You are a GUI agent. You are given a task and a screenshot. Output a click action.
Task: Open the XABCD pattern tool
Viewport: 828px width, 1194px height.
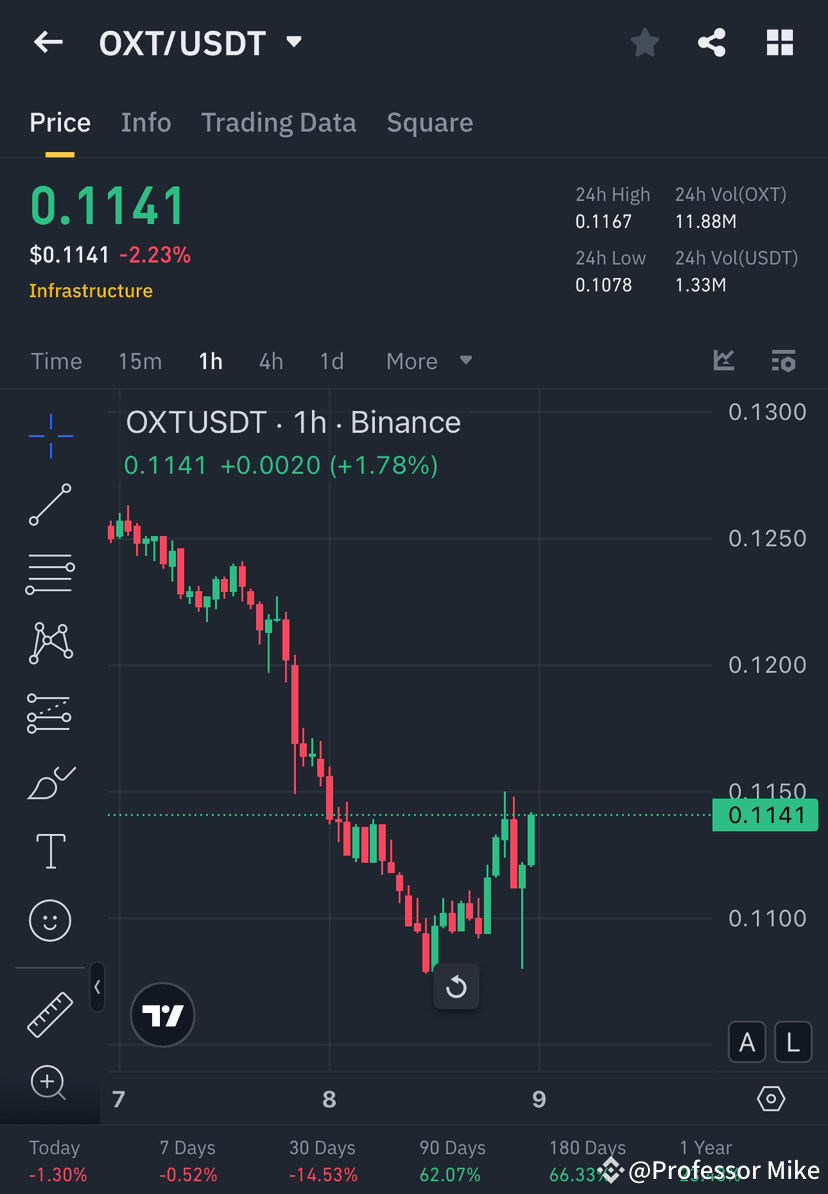tap(50, 643)
